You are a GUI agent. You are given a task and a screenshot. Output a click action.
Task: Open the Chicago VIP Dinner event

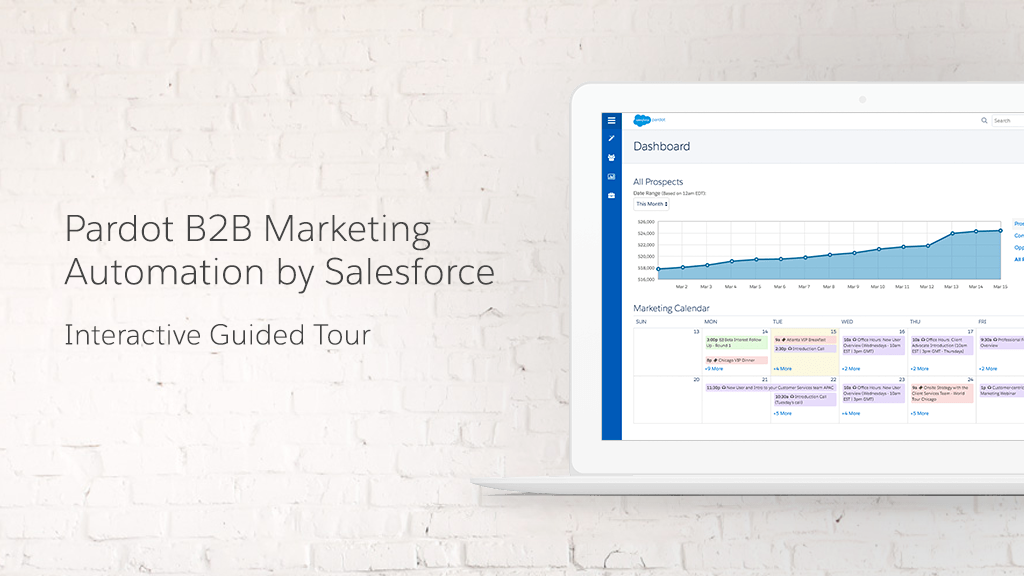click(x=736, y=360)
